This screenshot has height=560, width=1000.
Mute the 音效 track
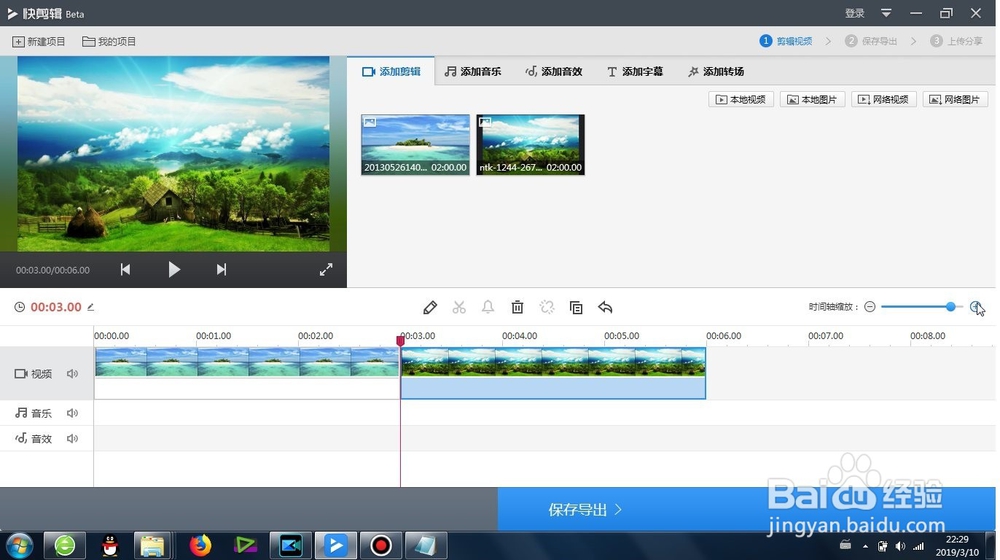[x=73, y=439]
